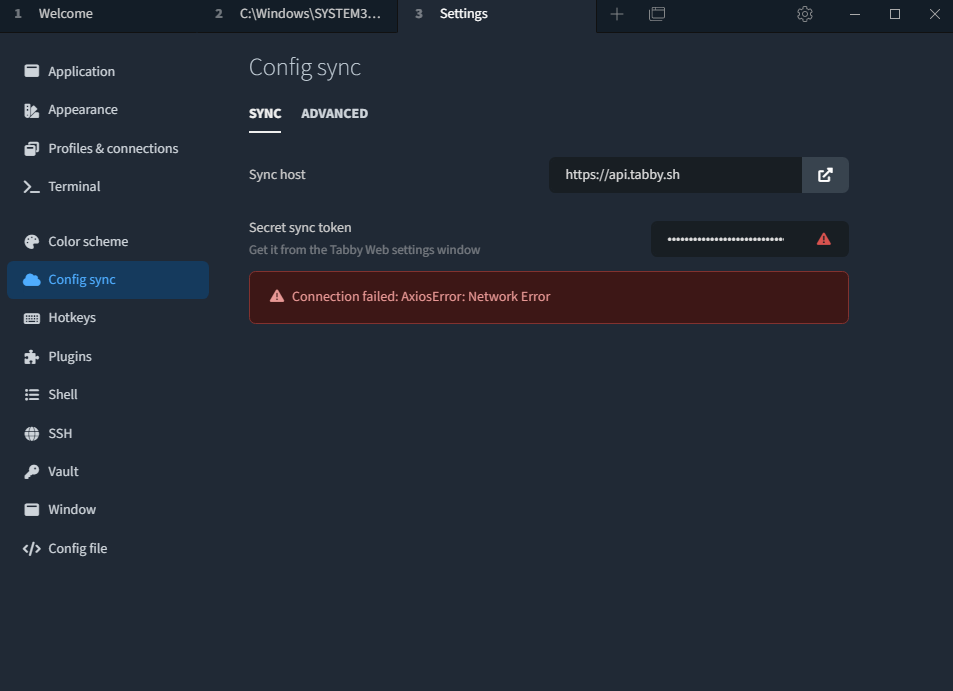This screenshot has width=953, height=691.
Task: Open Config file editor section
Action: tap(108, 549)
